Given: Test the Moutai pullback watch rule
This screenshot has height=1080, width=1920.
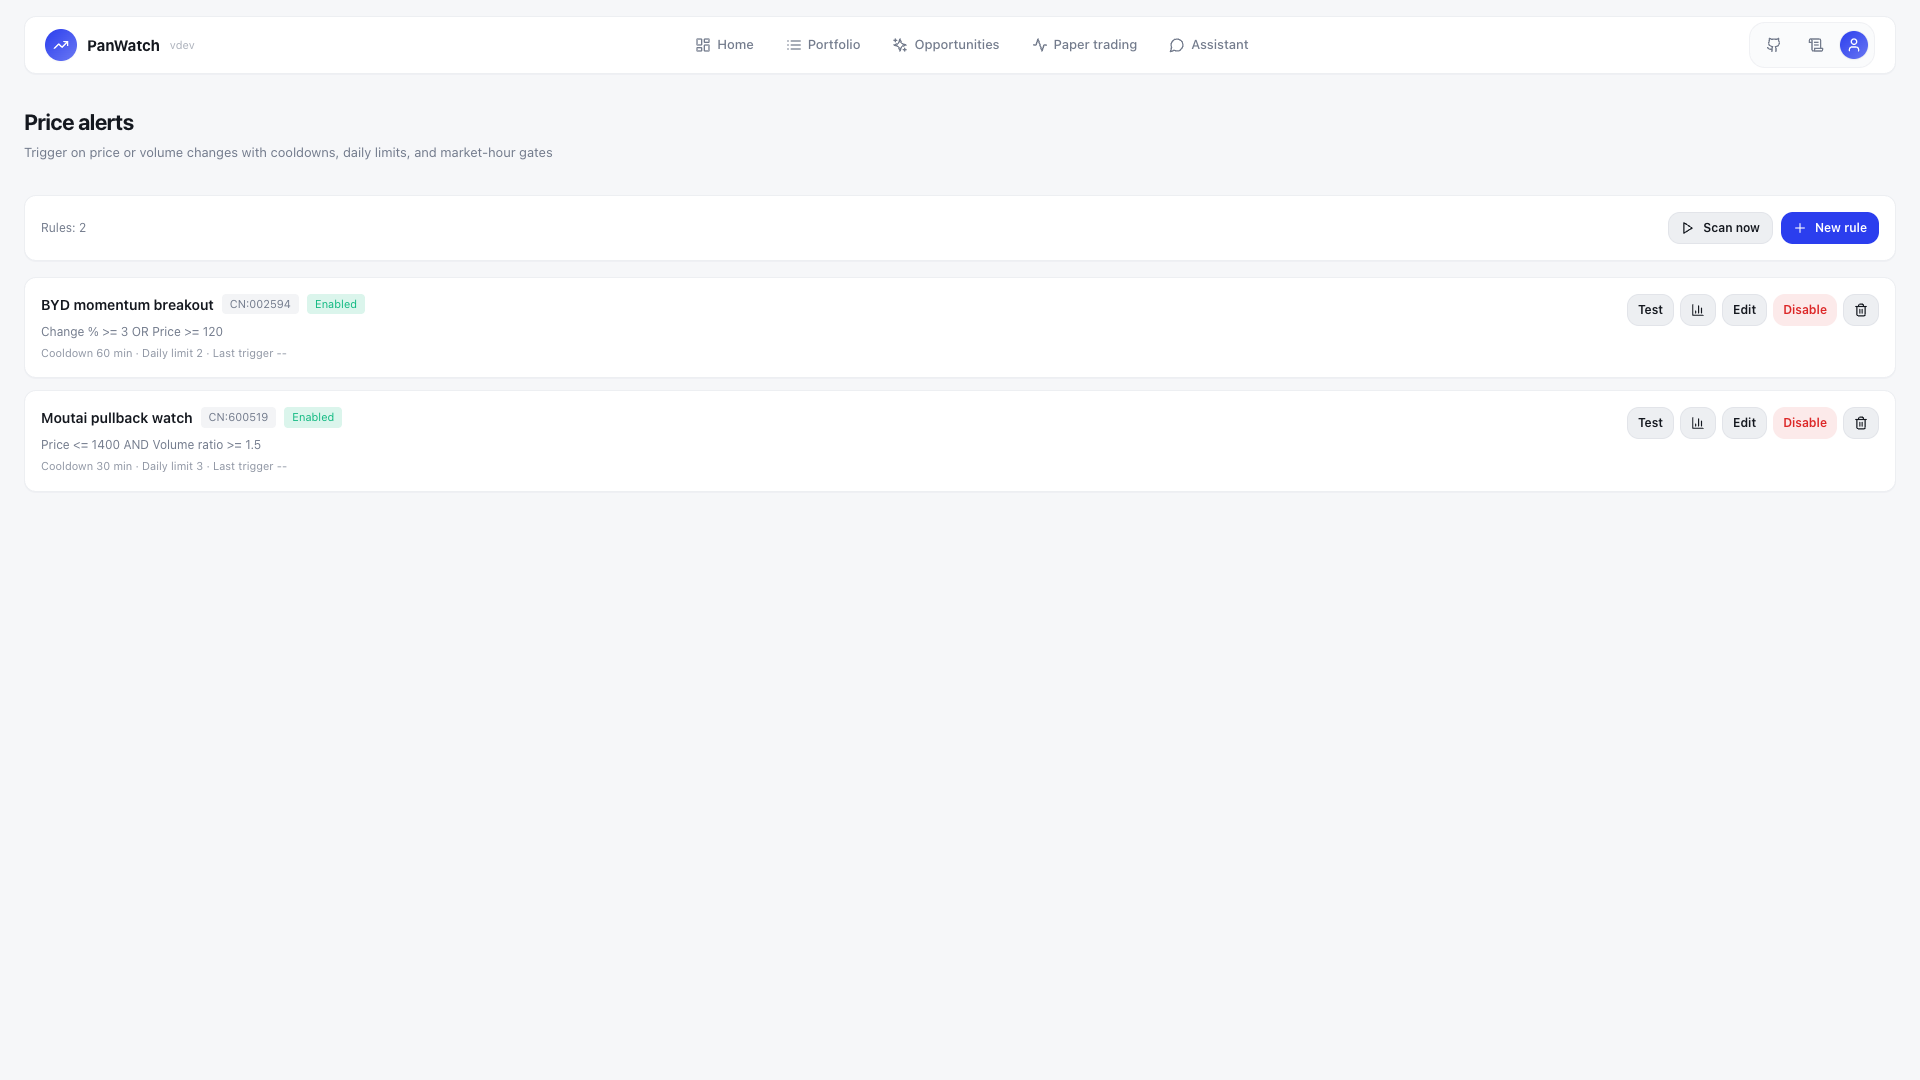Looking at the screenshot, I should (x=1650, y=423).
